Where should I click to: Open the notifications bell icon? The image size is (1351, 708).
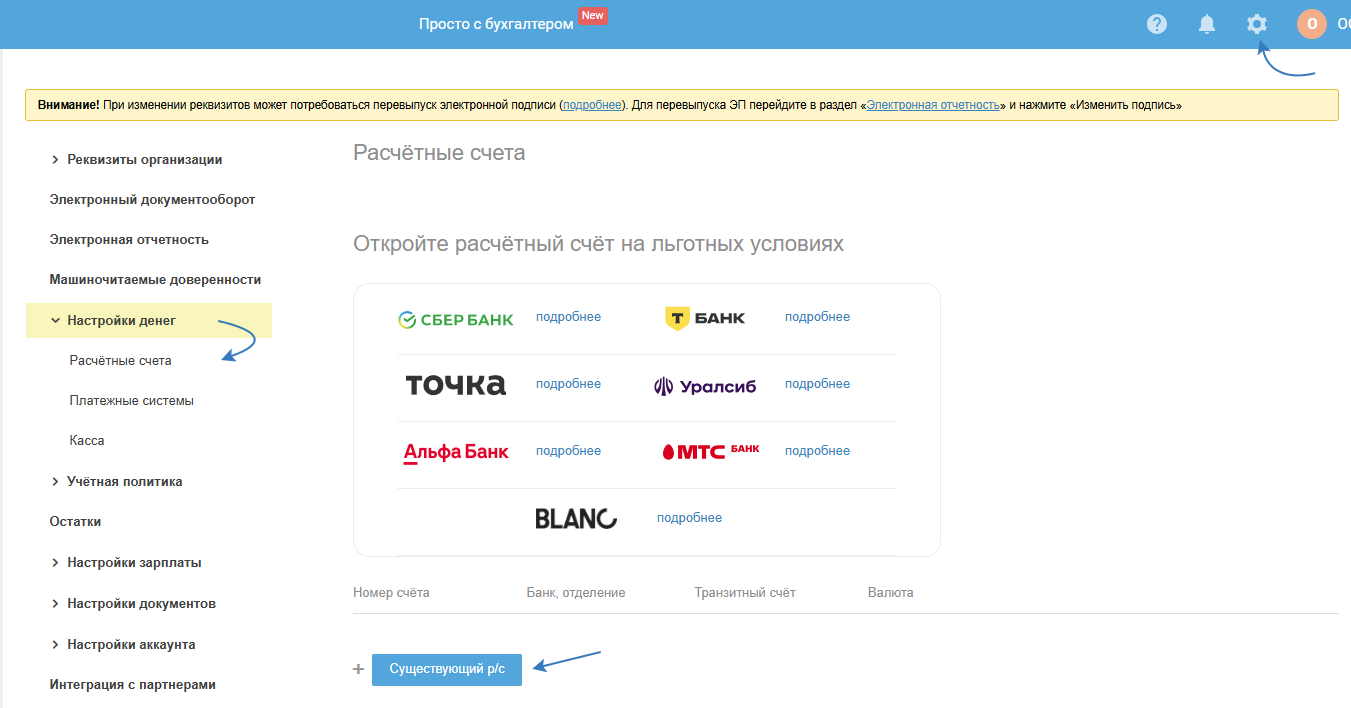pyautogui.click(x=1207, y=24)
